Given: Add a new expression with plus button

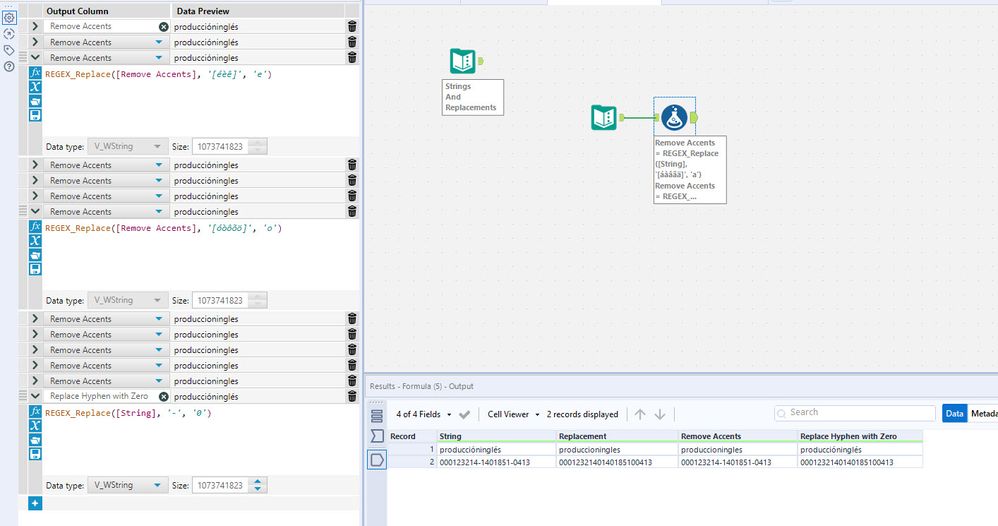Looking at the screenshot, I should pos(35,503).
